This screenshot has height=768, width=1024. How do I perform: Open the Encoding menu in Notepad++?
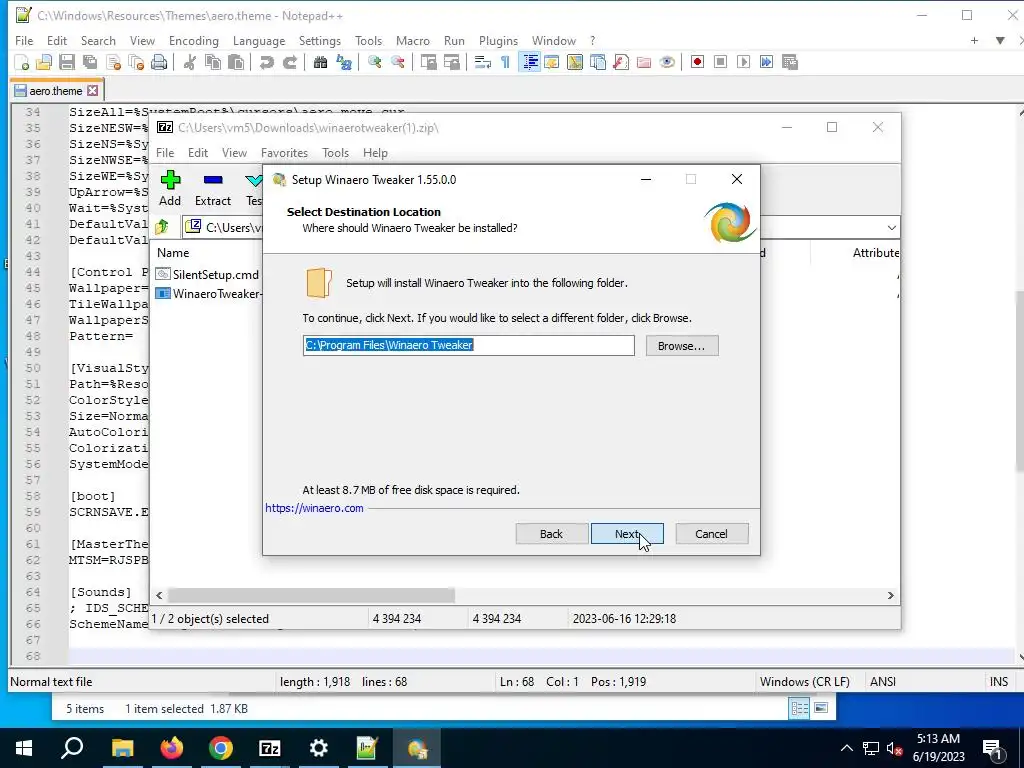(x=193, y=40)
